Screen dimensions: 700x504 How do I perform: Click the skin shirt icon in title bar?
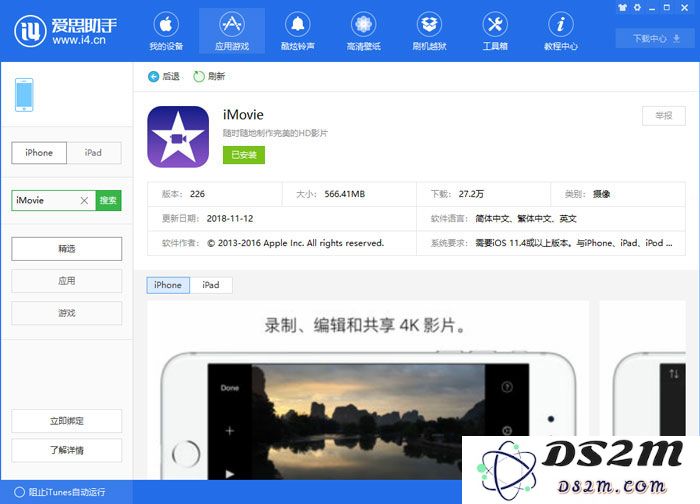(x=623, y=8)
